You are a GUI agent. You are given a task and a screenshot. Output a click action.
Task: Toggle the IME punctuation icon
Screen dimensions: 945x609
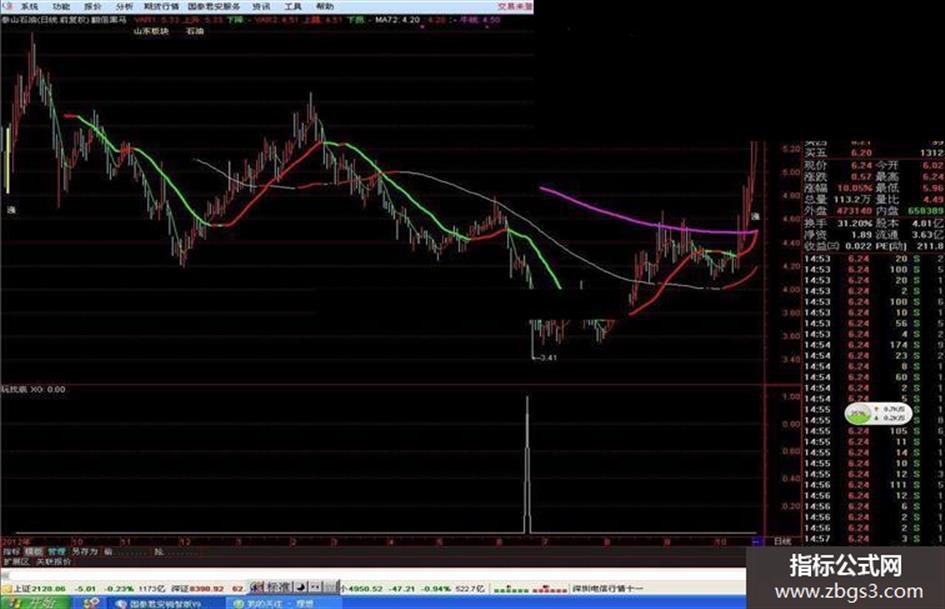[x=315, y=587]
